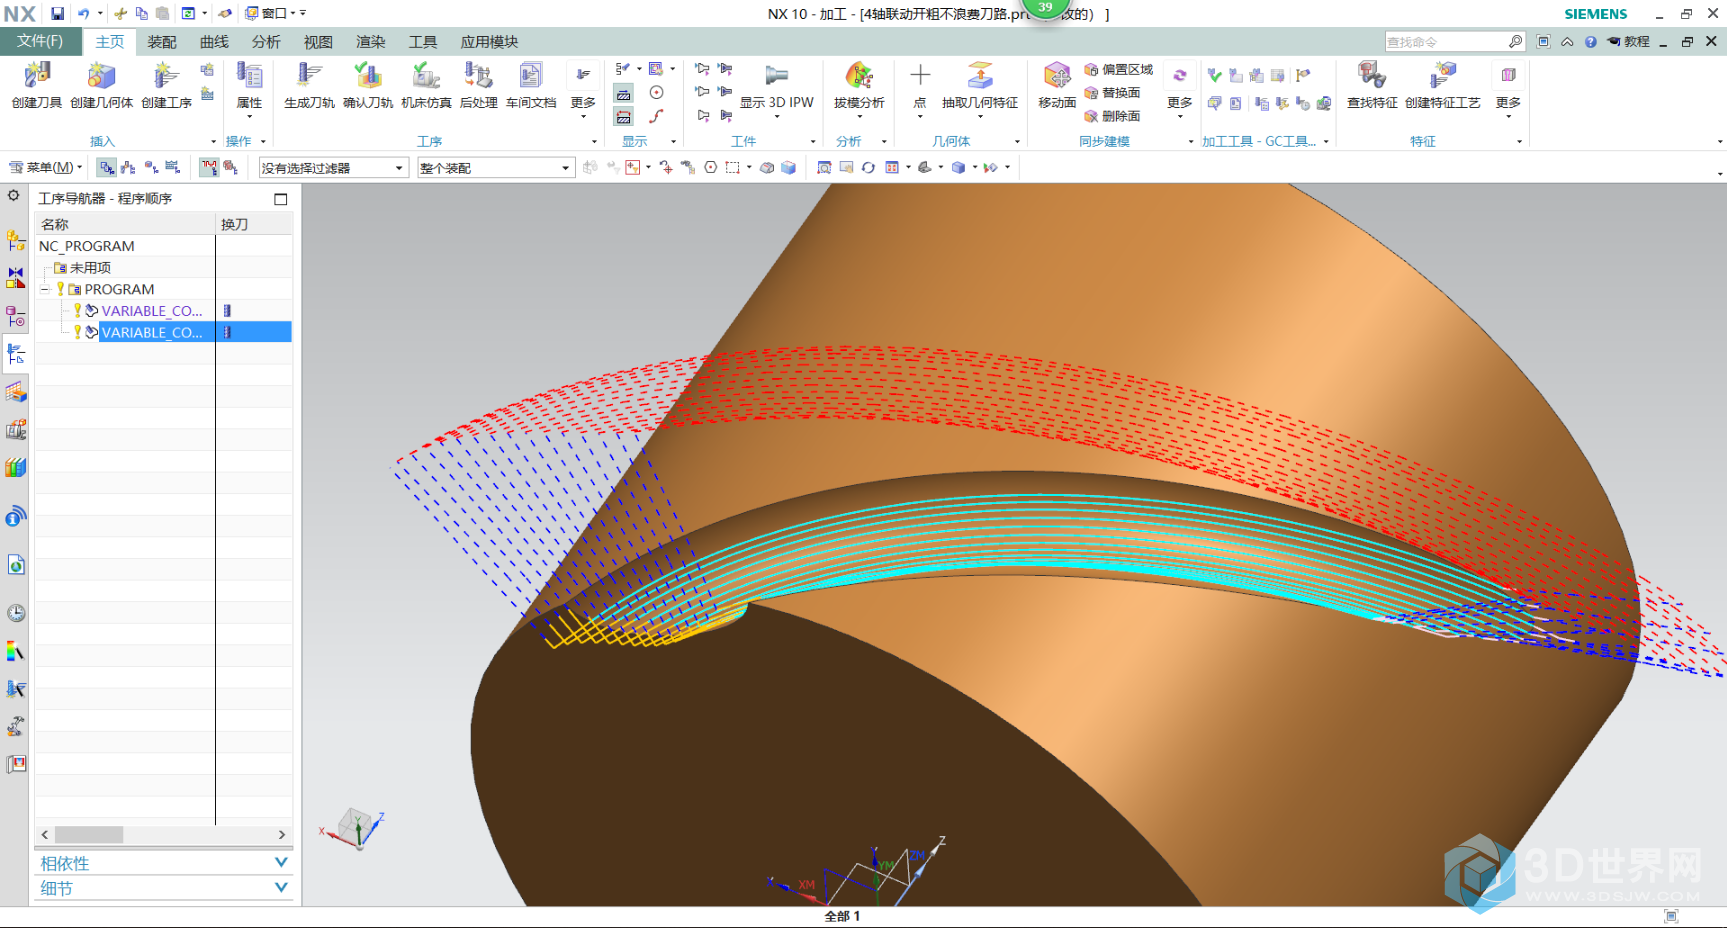This screenshot has width=1727, height=928.
Task: Click the 名称 column header
Action: pyautogui.click(x=125, y=224)
